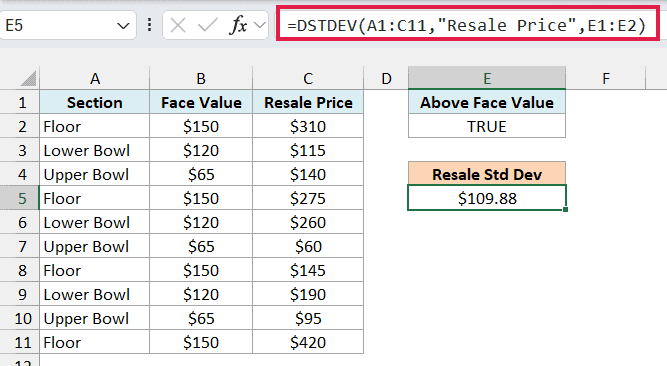Click the $190 resale price cell
This screenshot has width=667, height=366.
[x=308, y=294]
